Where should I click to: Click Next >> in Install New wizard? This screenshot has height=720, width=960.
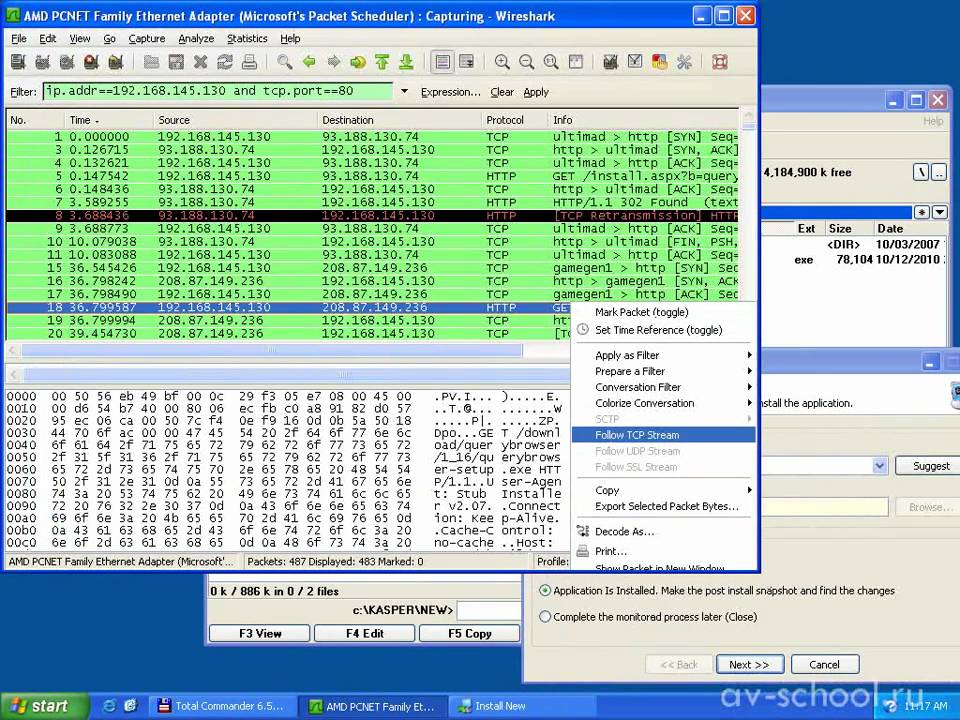pyautogui.click(x=749, y=664)
